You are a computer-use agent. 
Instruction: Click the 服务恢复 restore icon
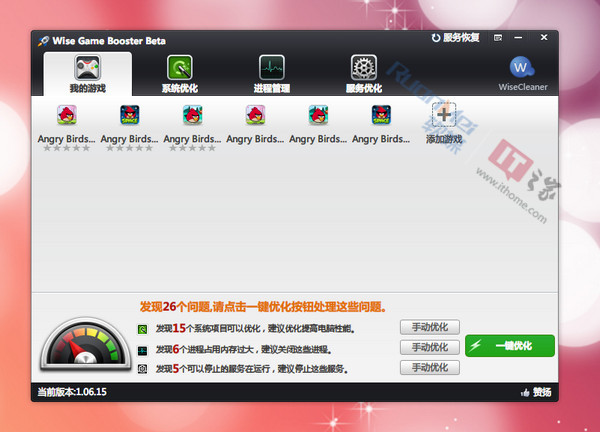pyautogui.click(x=436, y=38)
